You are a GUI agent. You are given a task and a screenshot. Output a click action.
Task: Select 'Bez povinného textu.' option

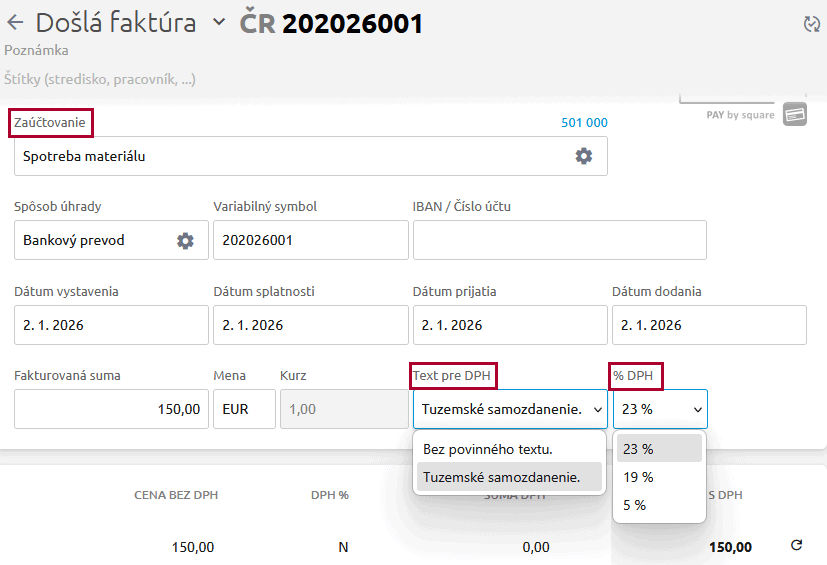[488, 449]
